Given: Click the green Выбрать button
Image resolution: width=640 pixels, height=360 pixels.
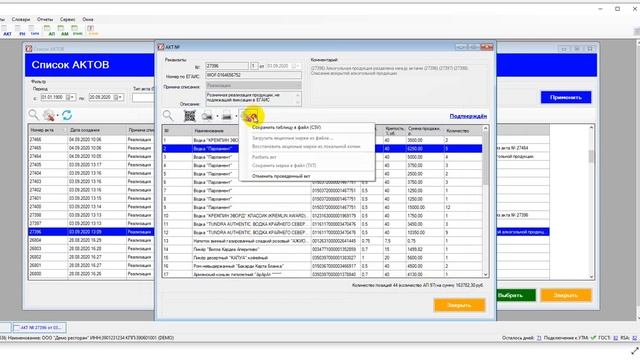Looking at the screenshot, I should coord(516,295).
